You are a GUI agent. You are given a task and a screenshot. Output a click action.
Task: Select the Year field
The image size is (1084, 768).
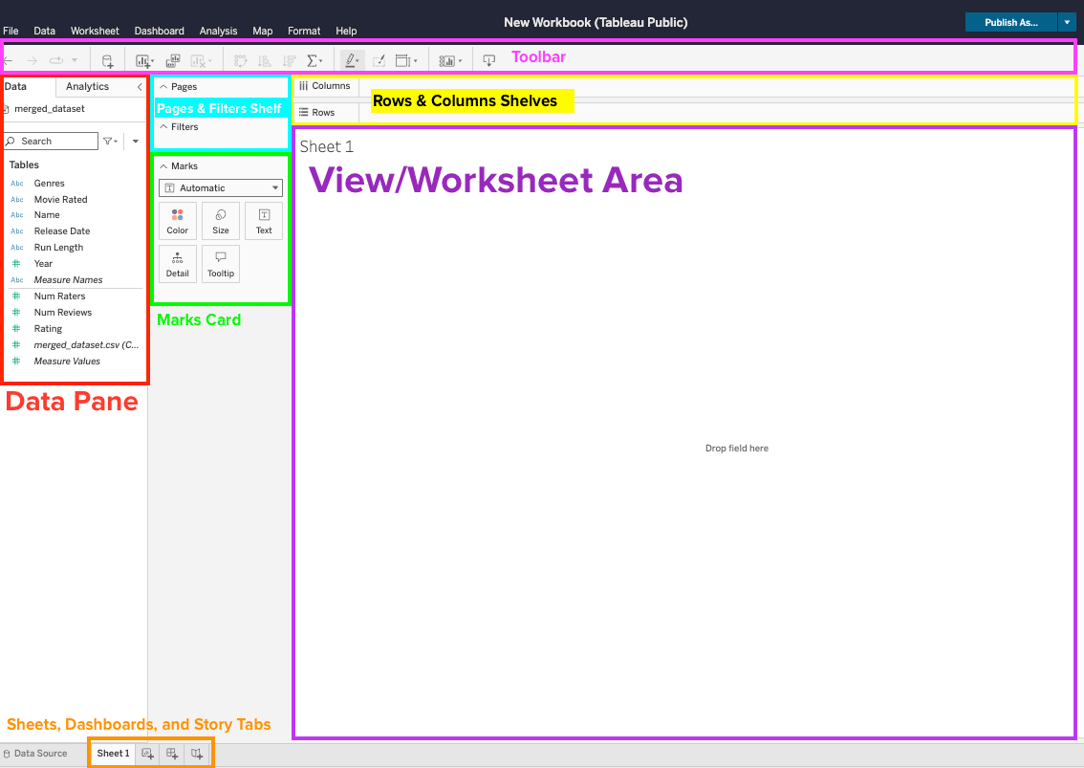click(x=43, y=263)
